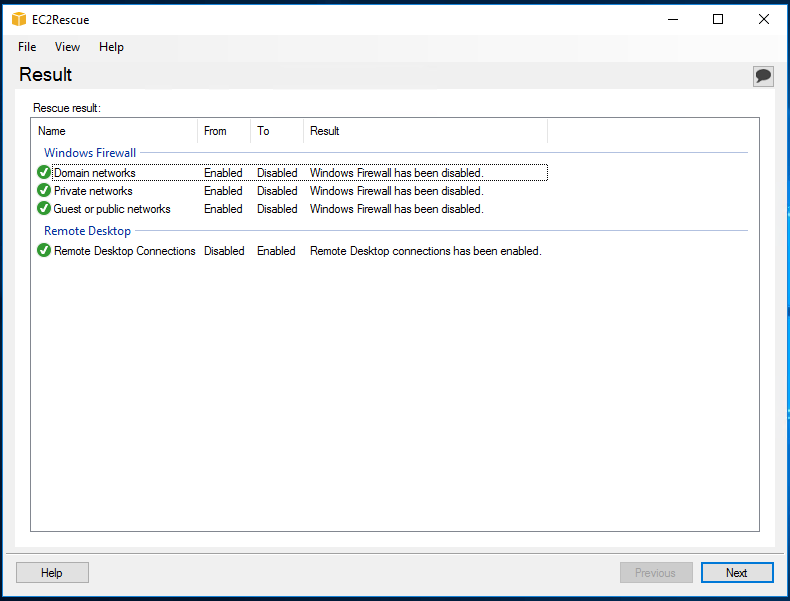This screenshot has width=790, height=601.
Task: Minimize the EC2Rescue window
Action: [x=673, y=19]
